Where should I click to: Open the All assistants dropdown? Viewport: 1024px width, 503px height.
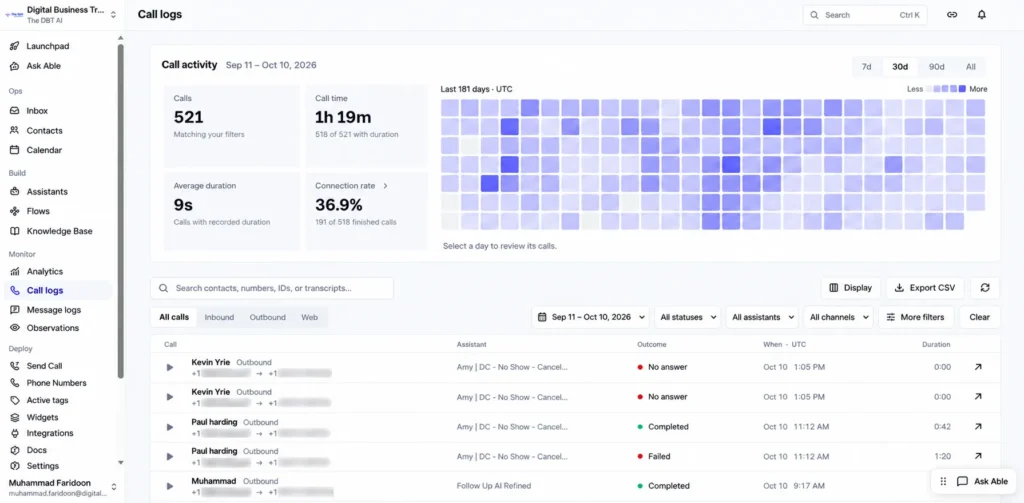pos(762,317)
